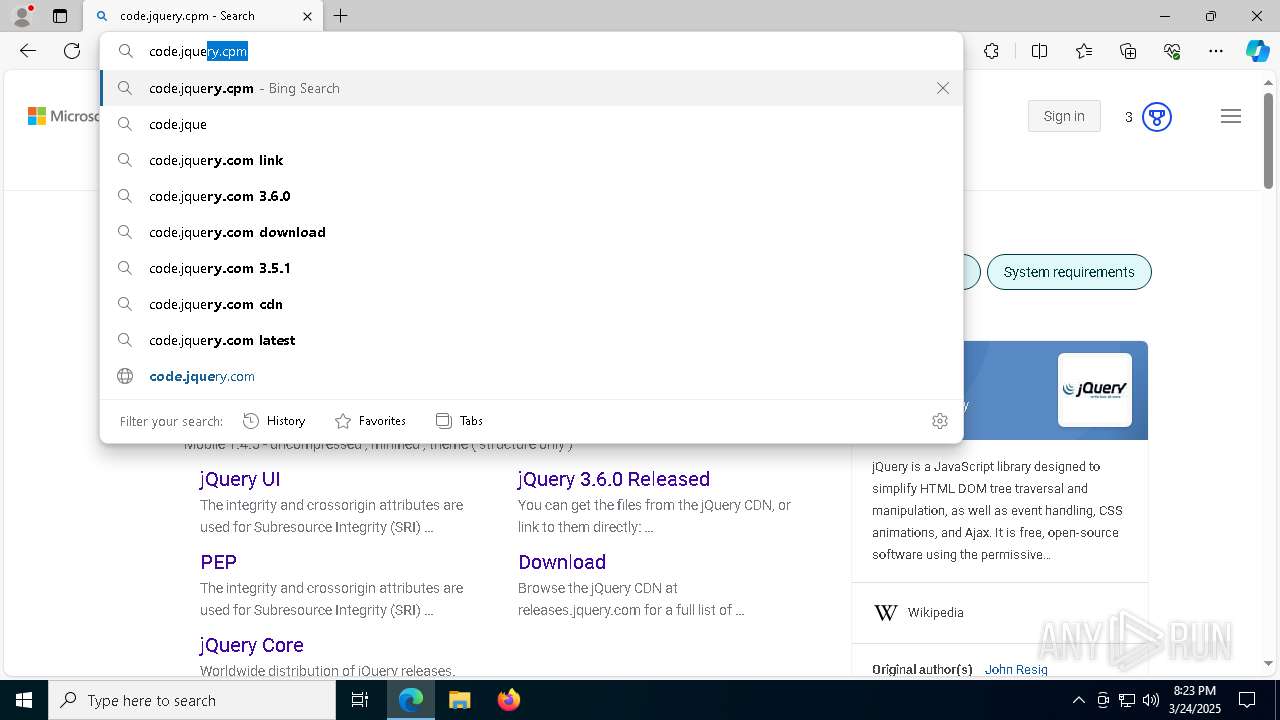The image size is (1280, 720).
Task: Show hidden tray icons chevron
Action: coord(1079,700)
